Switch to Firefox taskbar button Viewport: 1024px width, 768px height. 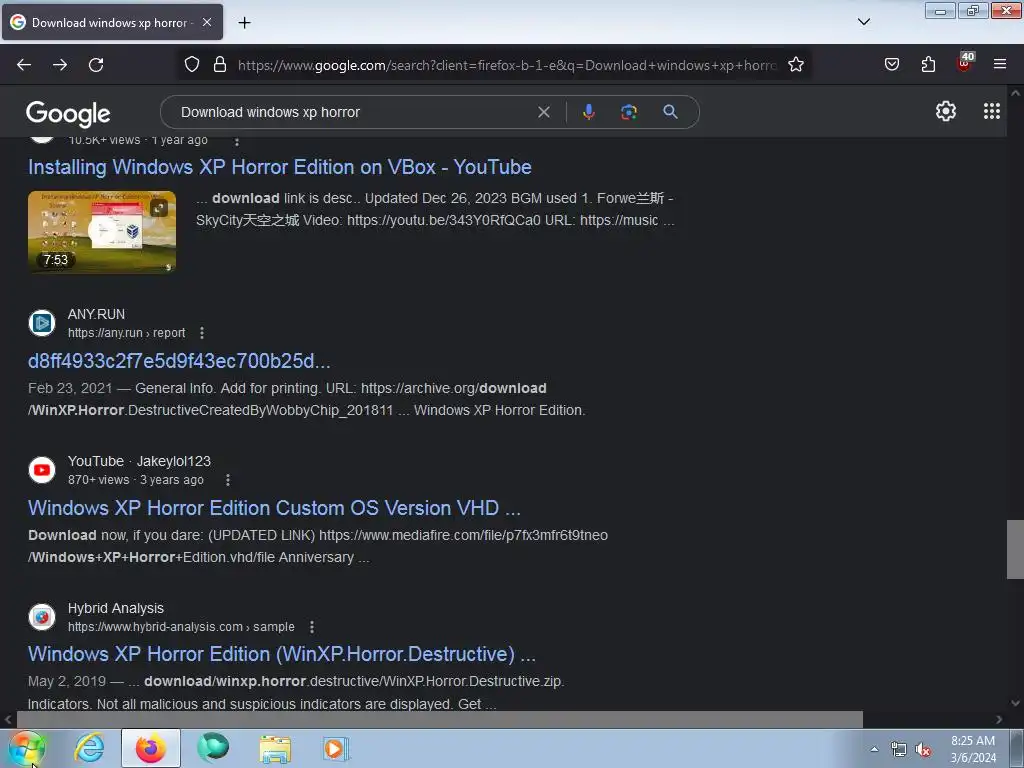[x=150, y=748]
